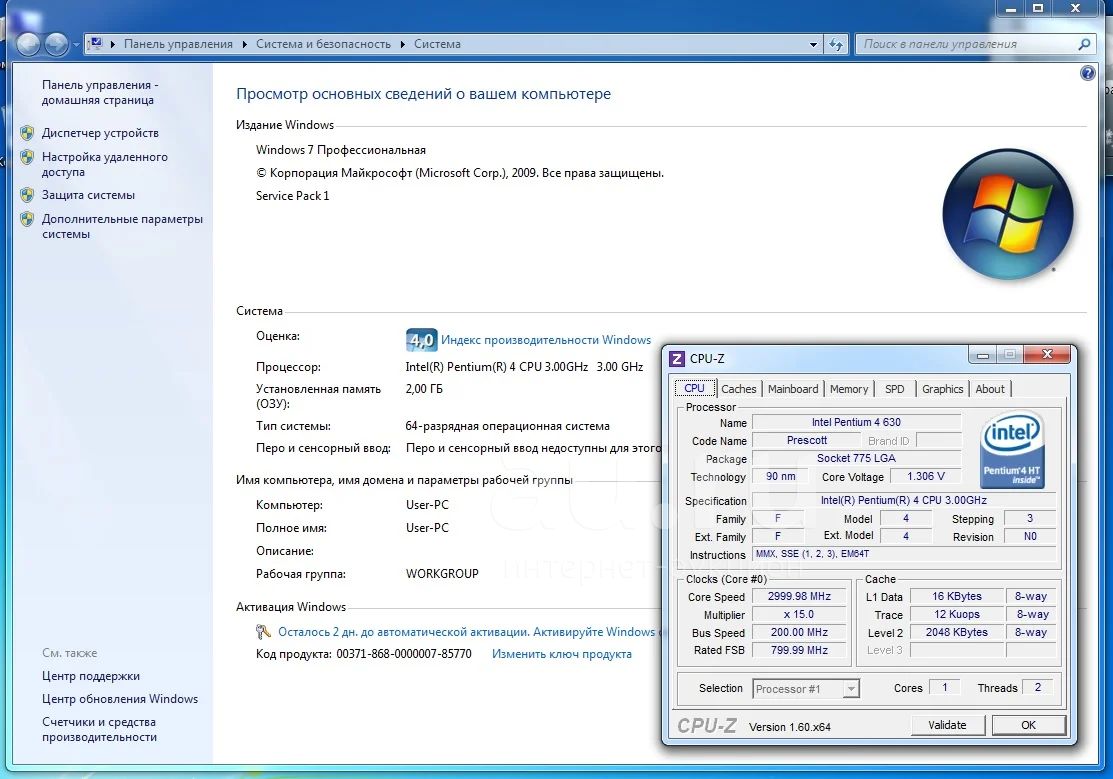Click 'Windows 7 Профессиональная' edition text
This screenshot has height=779, width=1113.
[x=341, y=150]
